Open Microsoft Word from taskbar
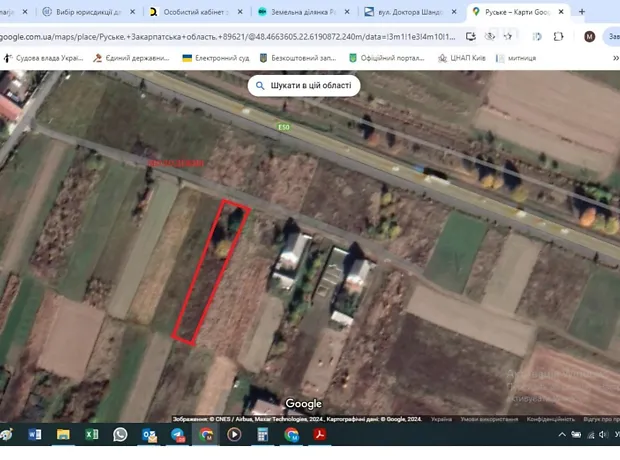 coord(34,435)
